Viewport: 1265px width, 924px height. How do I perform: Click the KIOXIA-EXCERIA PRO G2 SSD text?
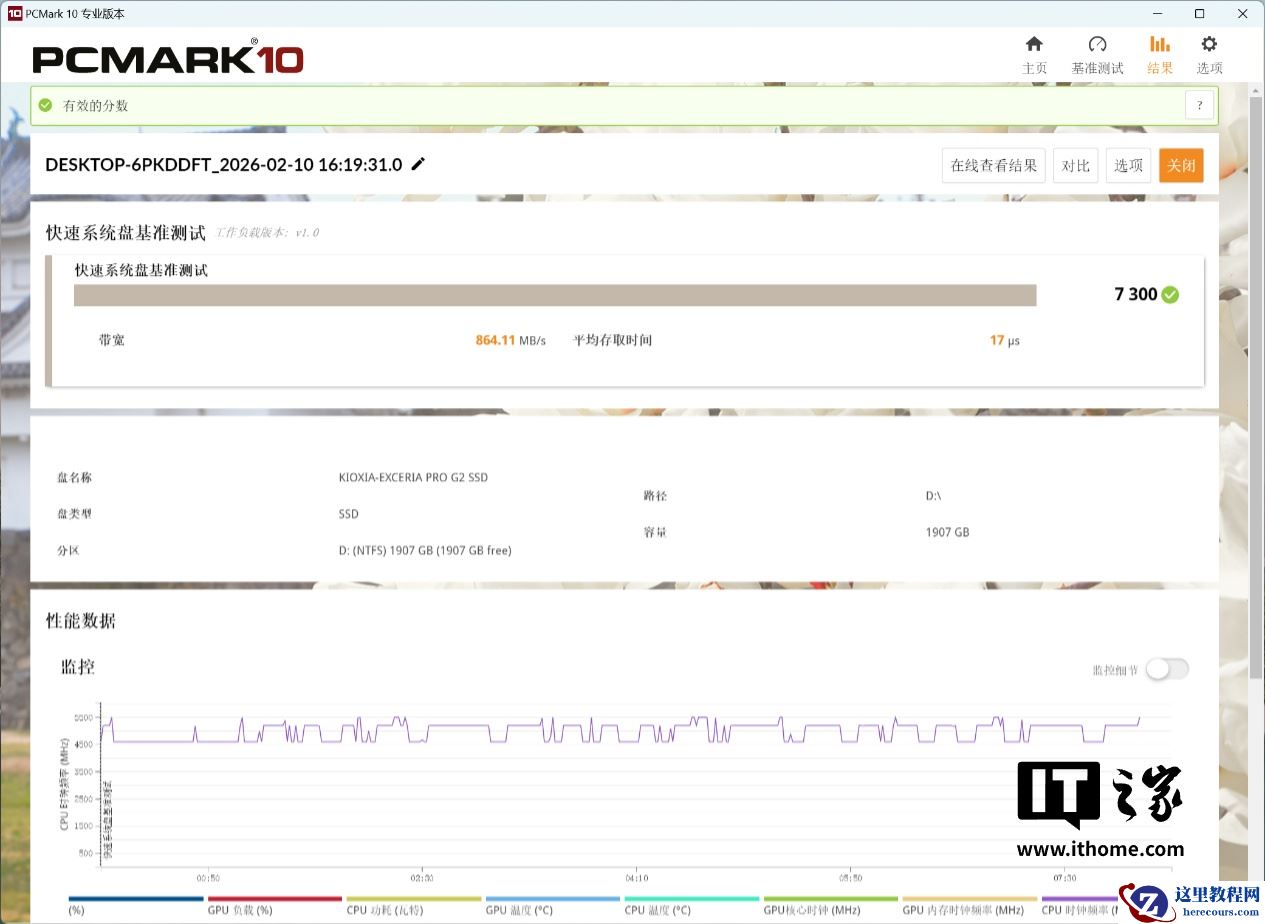pos(413,478)
